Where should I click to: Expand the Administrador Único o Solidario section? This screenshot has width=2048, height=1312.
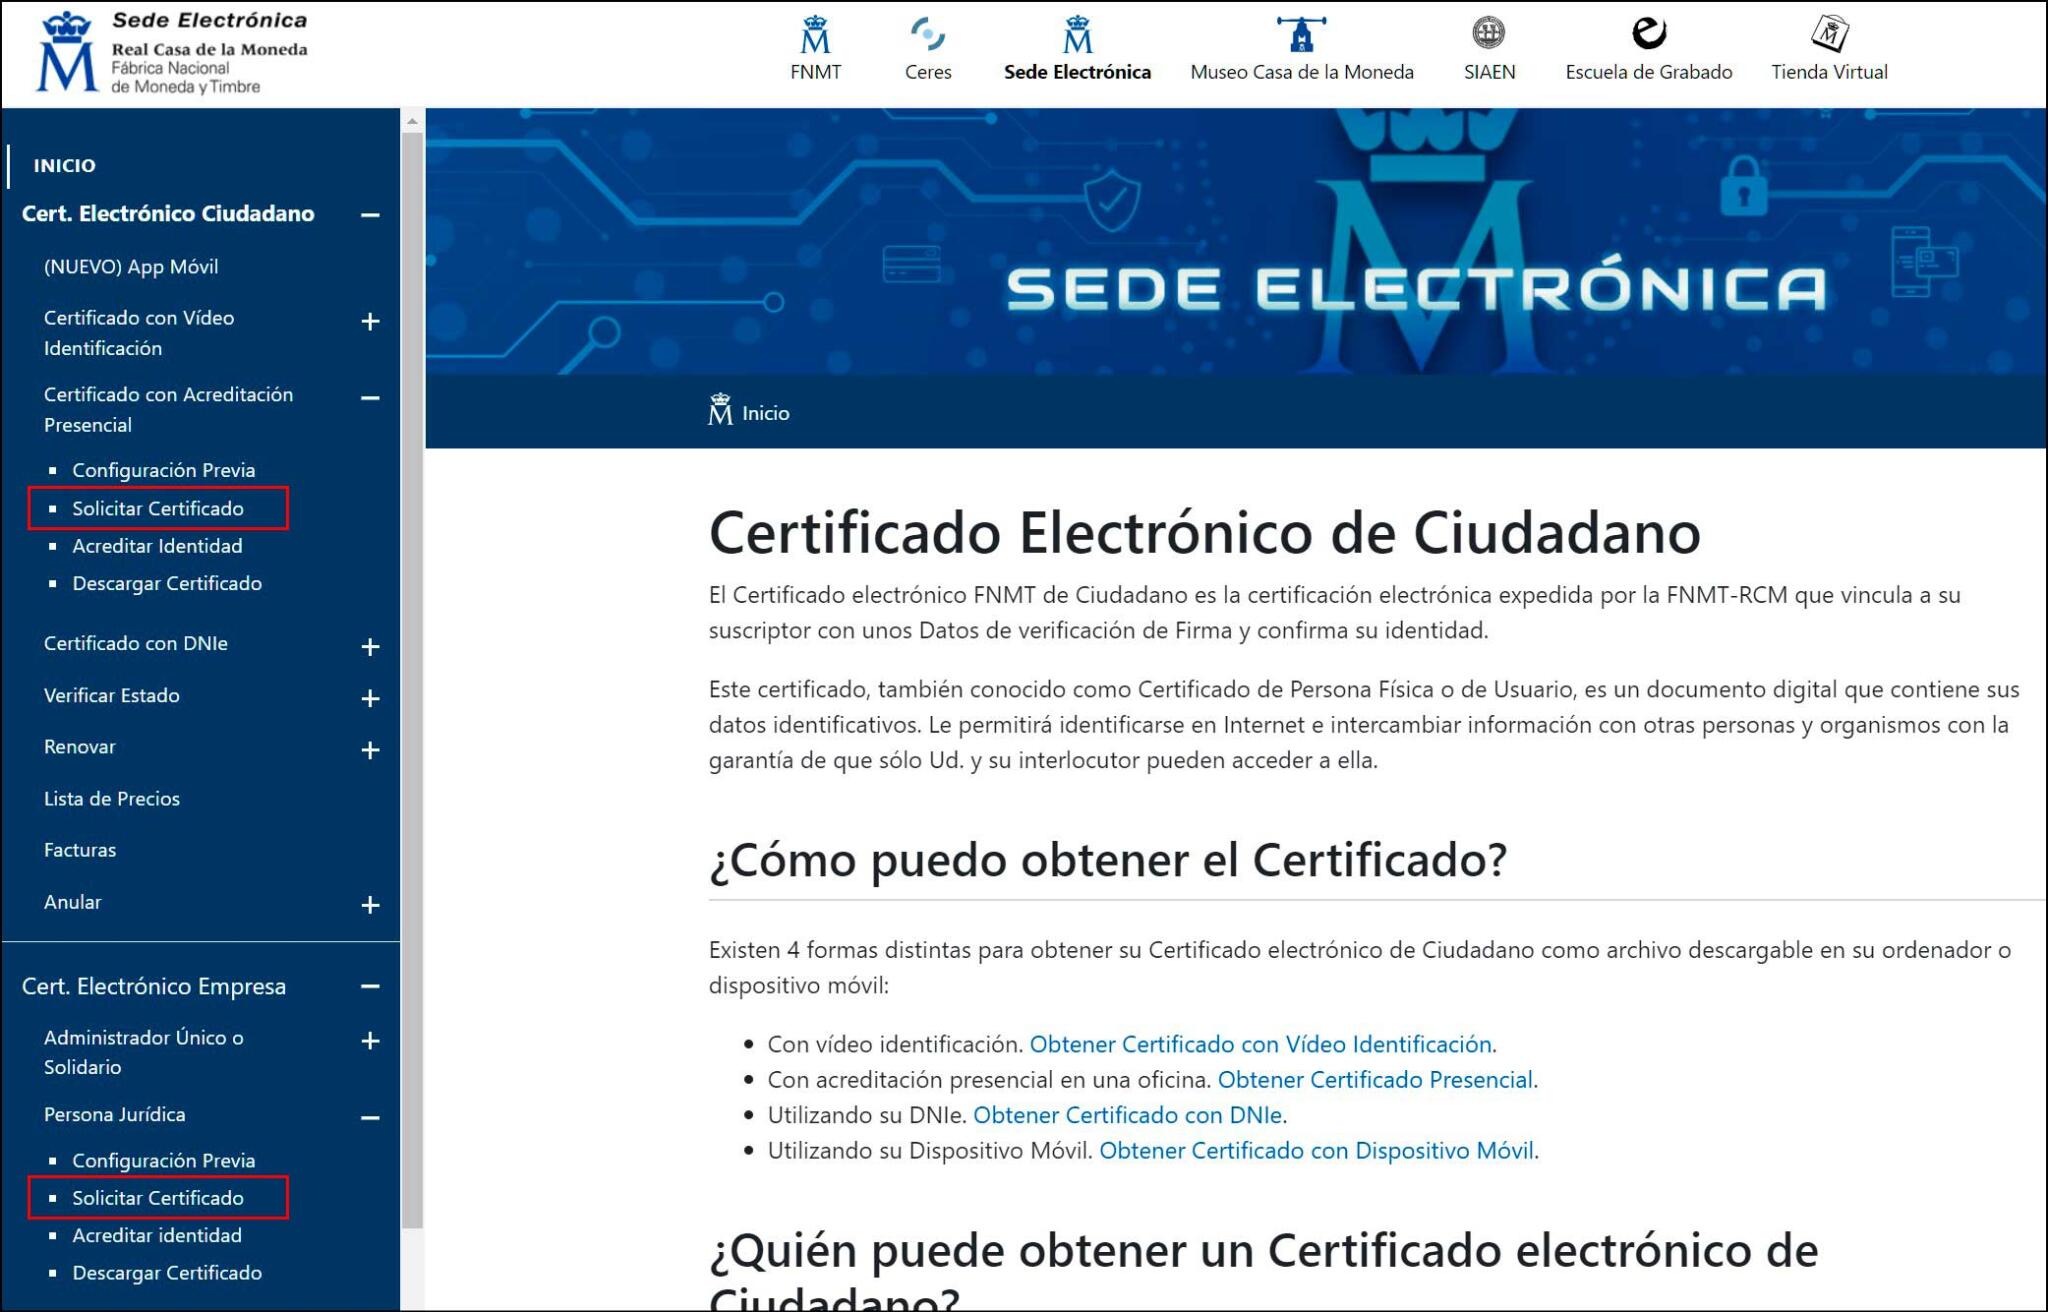(x=371, y=1038)
